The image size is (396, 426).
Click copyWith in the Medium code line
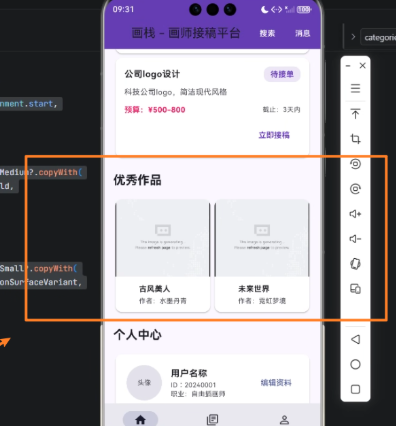click(58, 172)
